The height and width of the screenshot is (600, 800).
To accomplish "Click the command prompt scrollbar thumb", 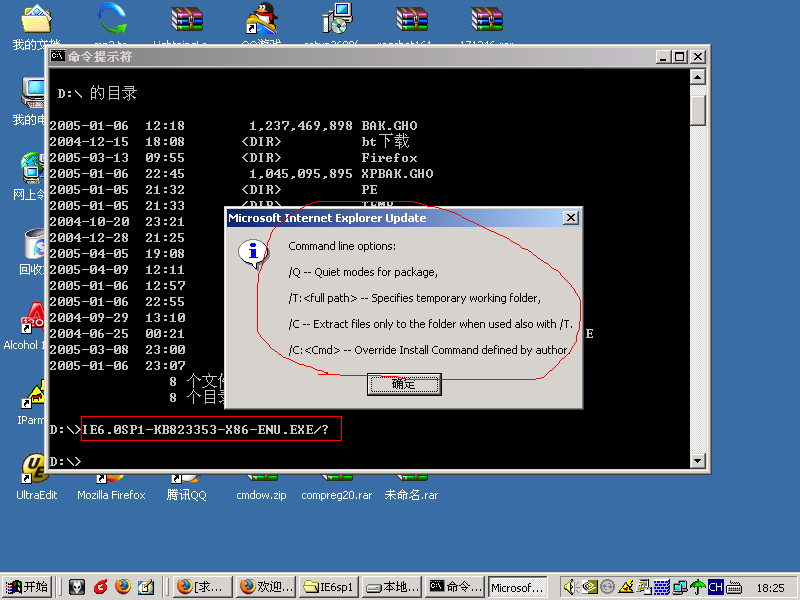I will pos(697,110).
